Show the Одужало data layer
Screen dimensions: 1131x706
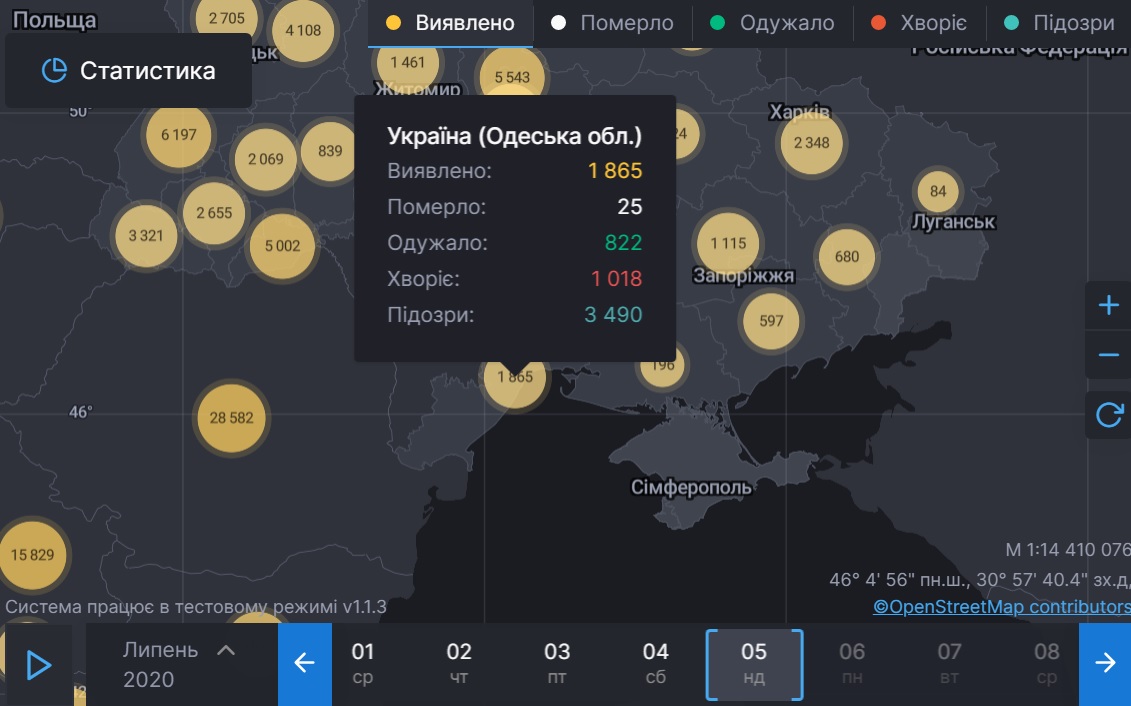click(773, 23)
